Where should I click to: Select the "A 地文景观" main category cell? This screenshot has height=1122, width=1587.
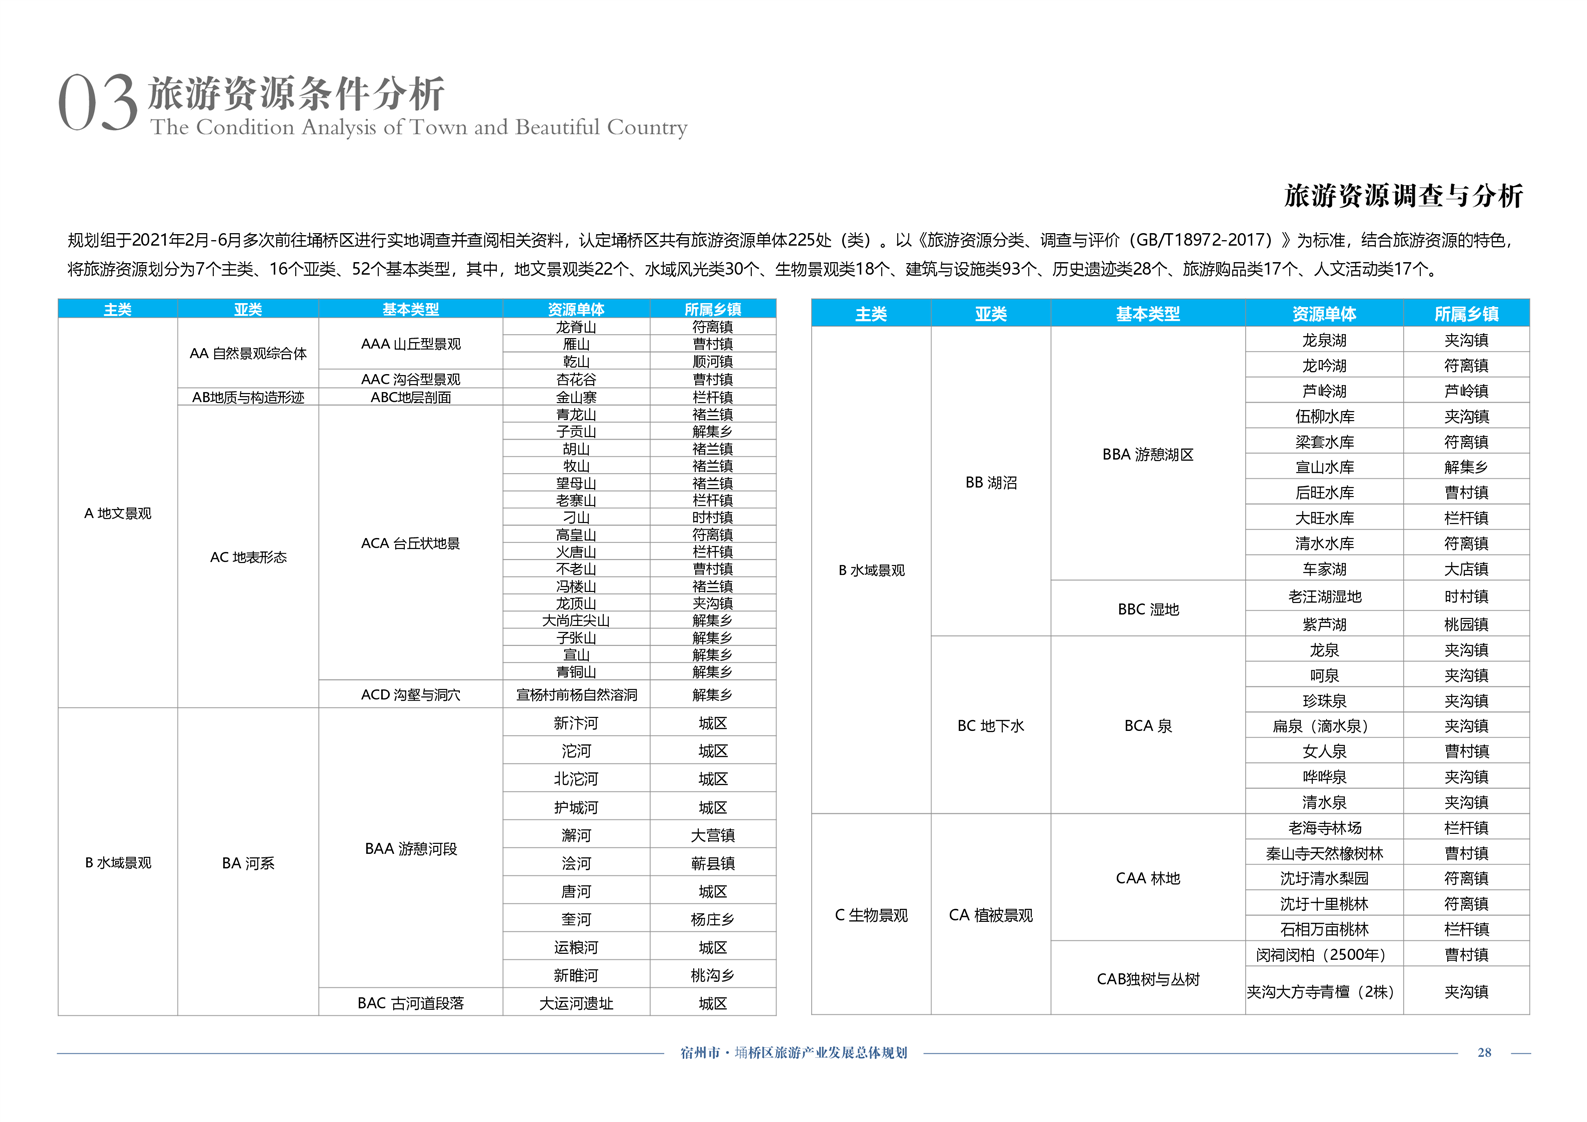pyautogui.click(x=117, y=513)
